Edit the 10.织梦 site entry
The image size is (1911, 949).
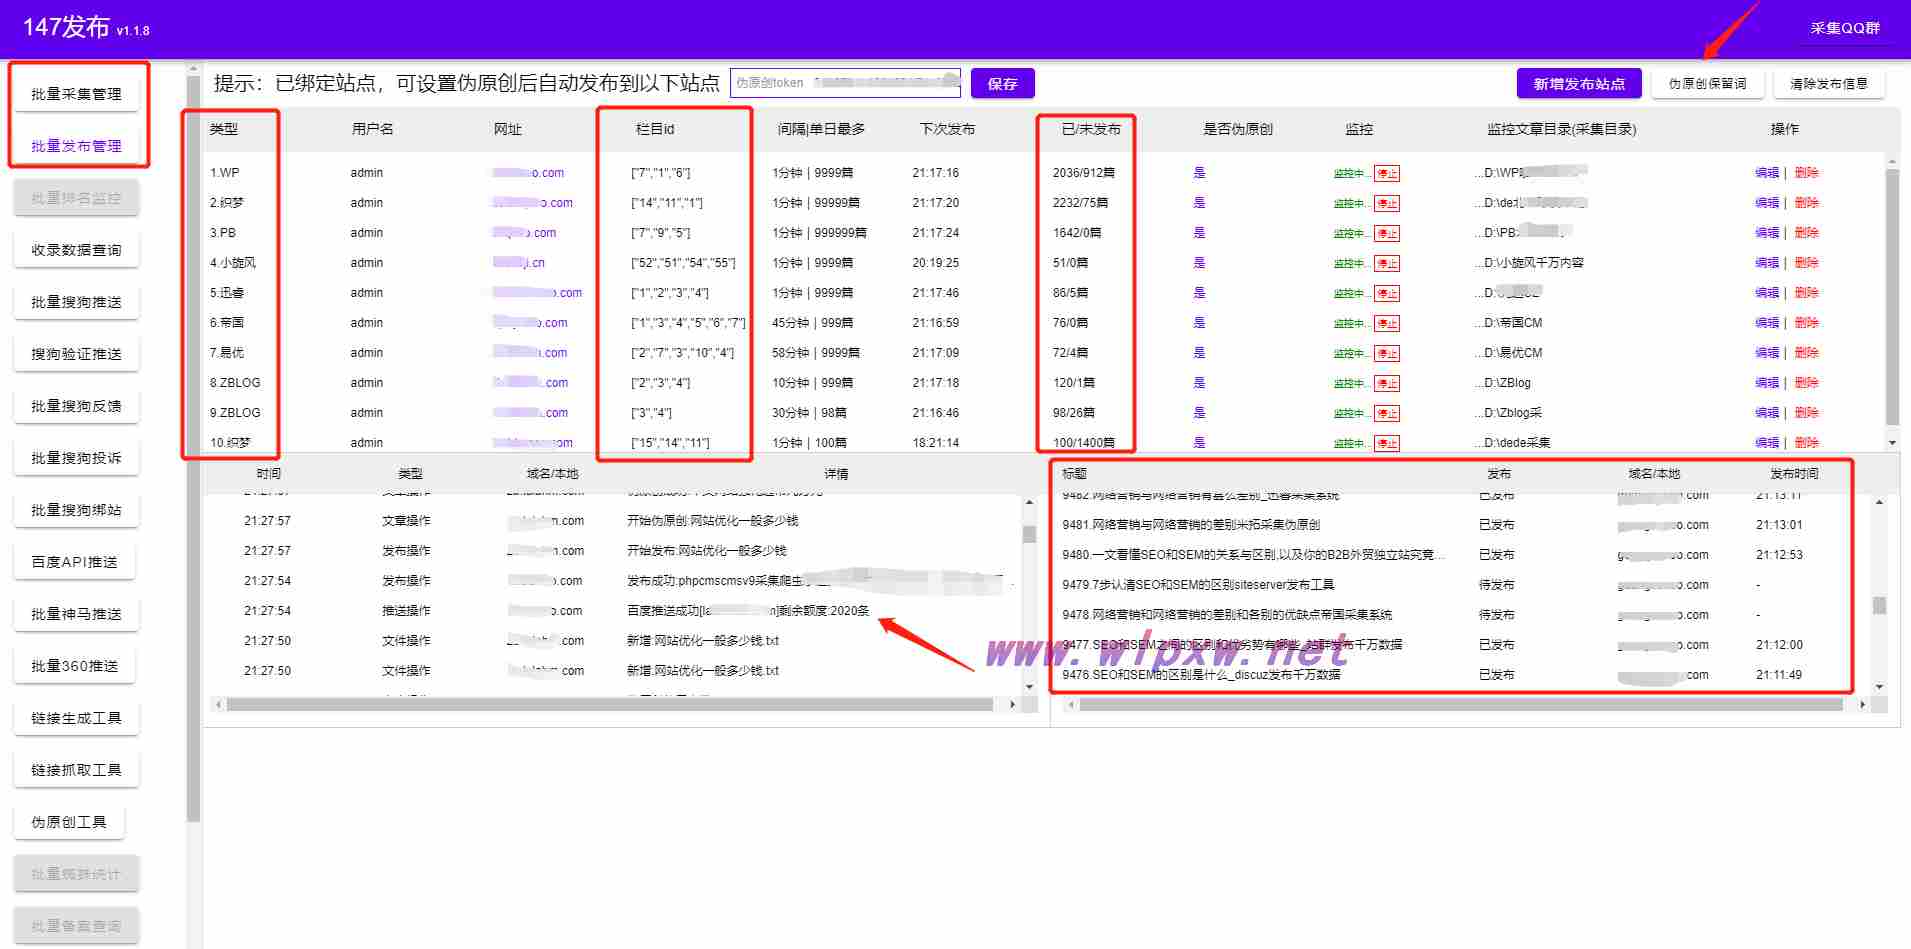point(1766,443)
